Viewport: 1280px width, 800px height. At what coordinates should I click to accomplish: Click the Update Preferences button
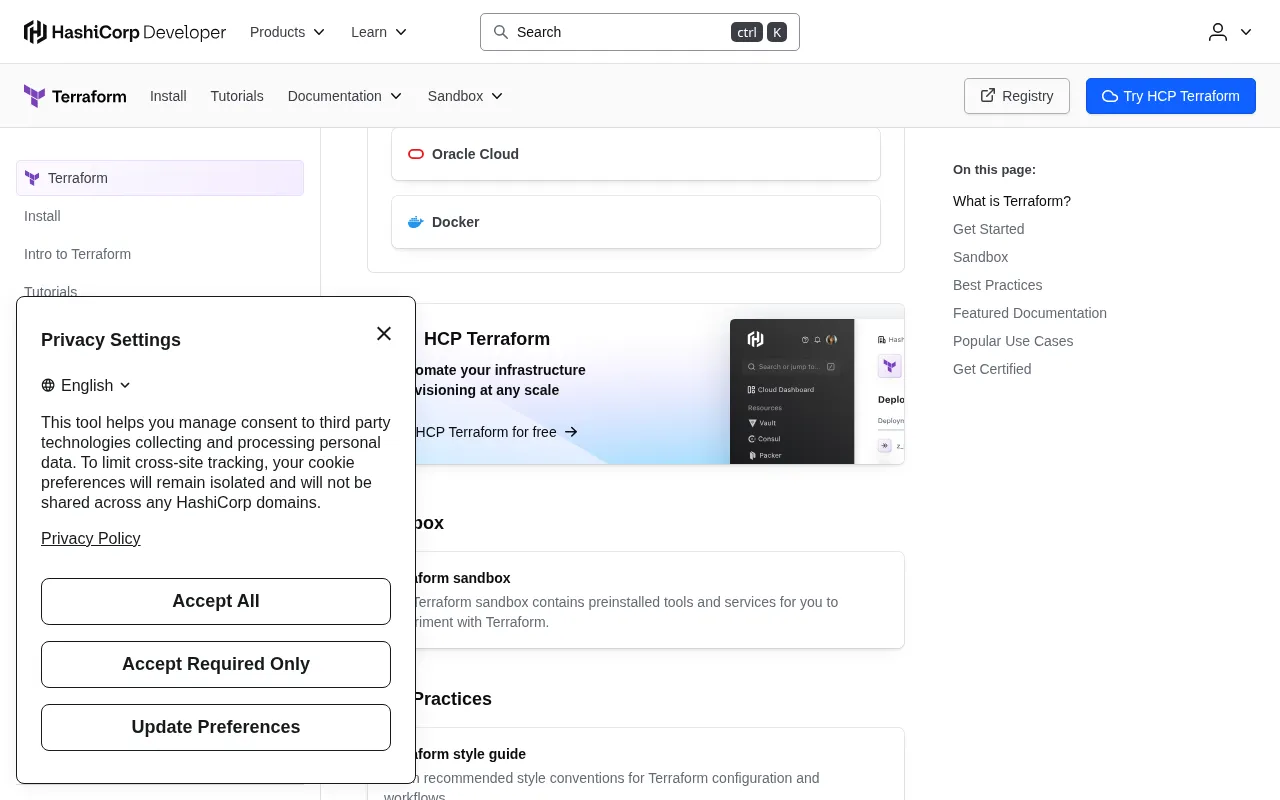[x=216, y=727]
